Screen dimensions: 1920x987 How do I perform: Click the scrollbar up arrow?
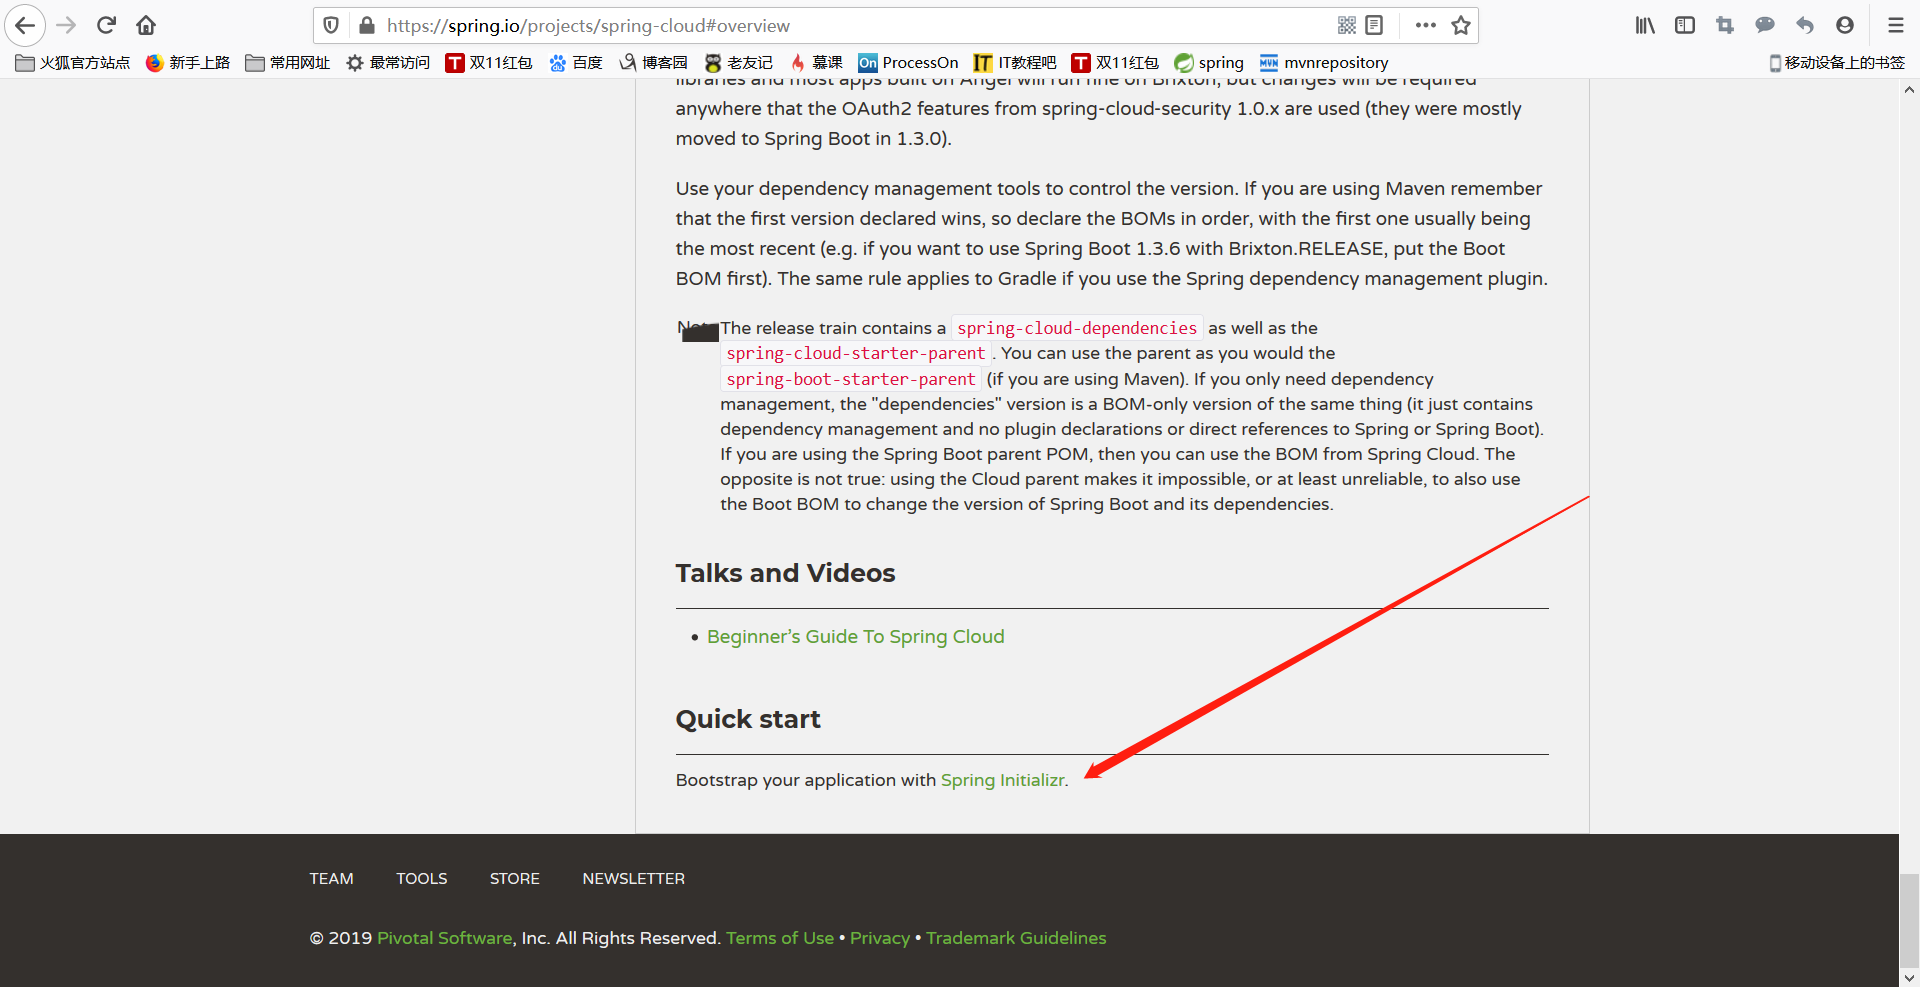coord(1909,89)
